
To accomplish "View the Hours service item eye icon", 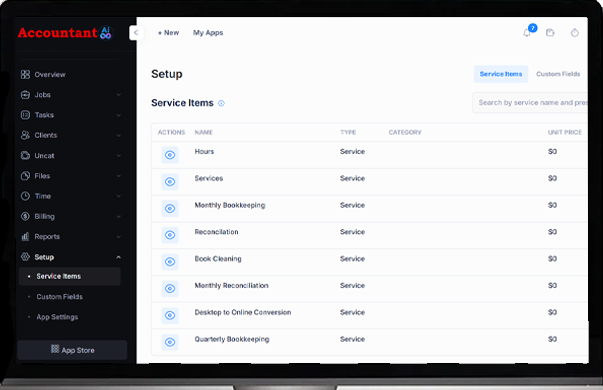I will click(170, 155).
